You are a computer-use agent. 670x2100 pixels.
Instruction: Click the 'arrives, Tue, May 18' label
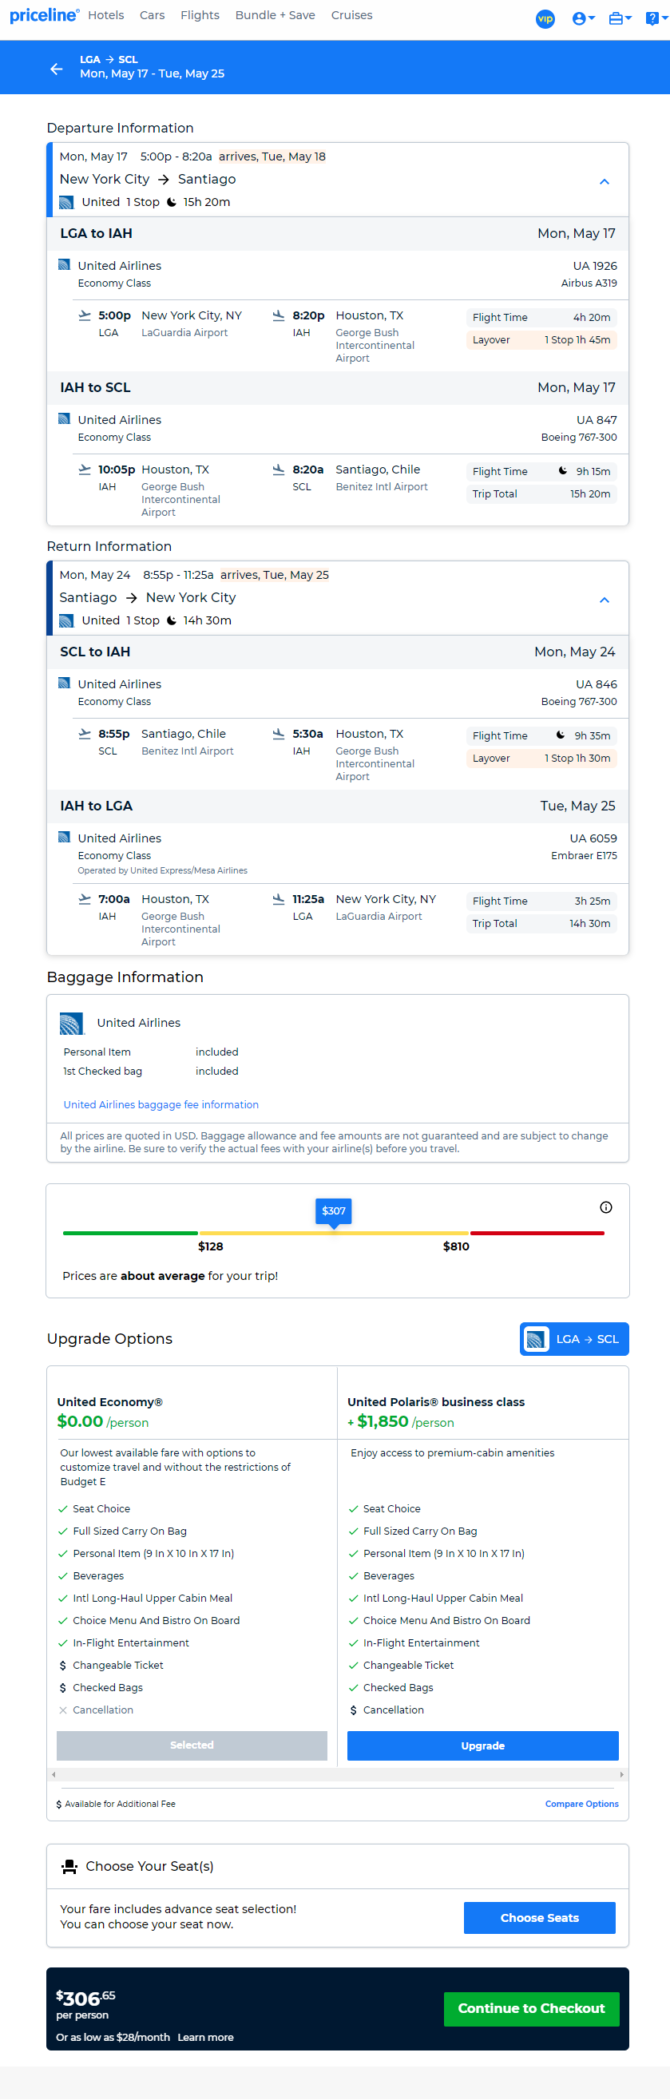tap(272, 156)
